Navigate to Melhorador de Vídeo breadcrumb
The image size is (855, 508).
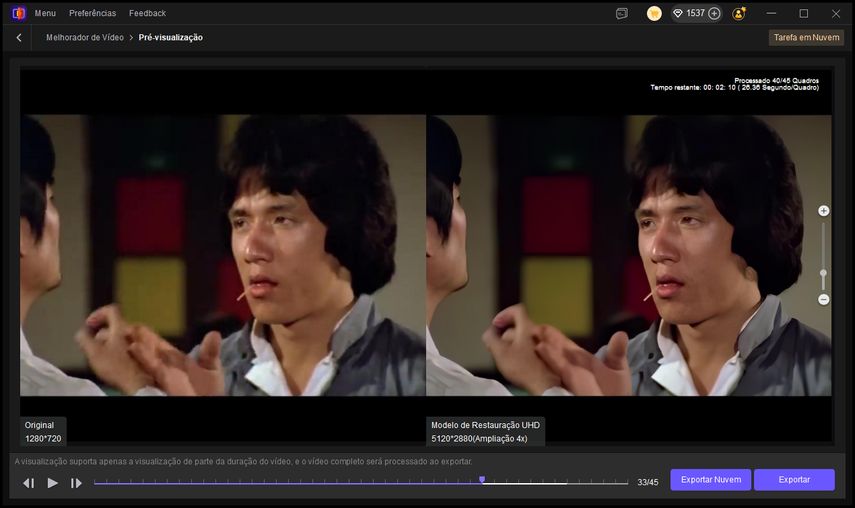(85, 38)
